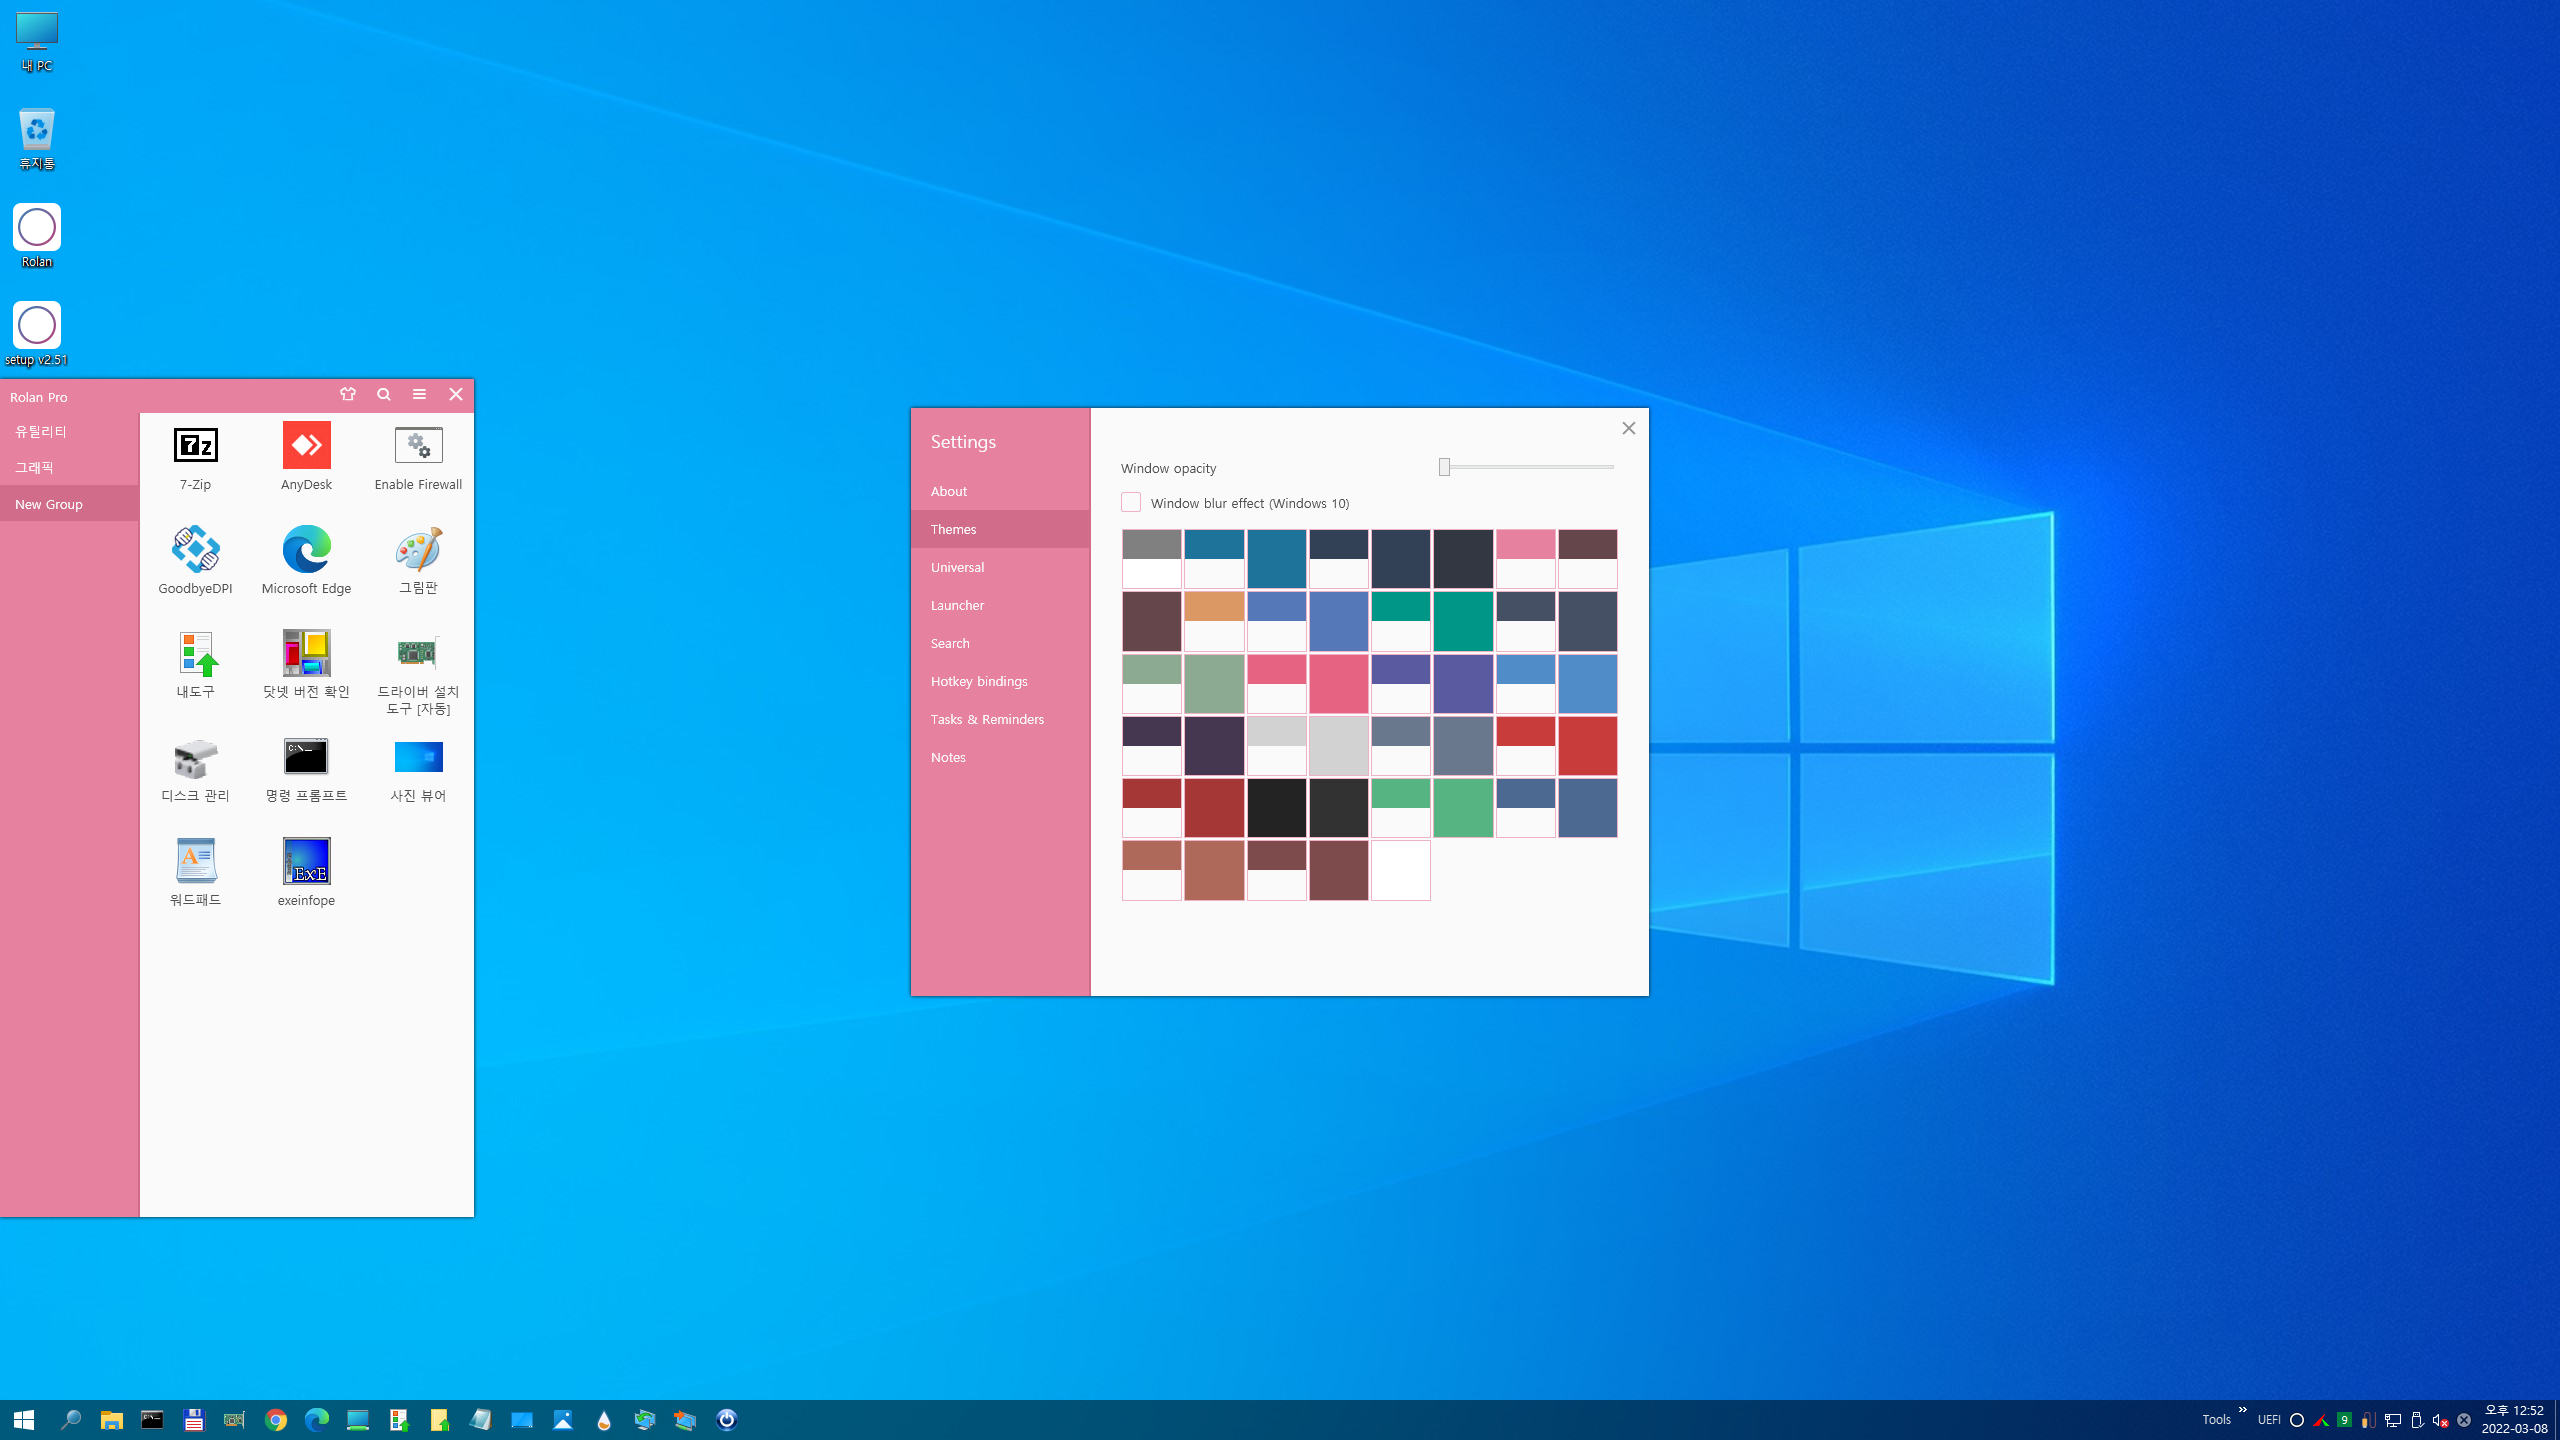Open the About settings page
This screenshot has height=1440, width=2560.
[x=1000, y=491]
